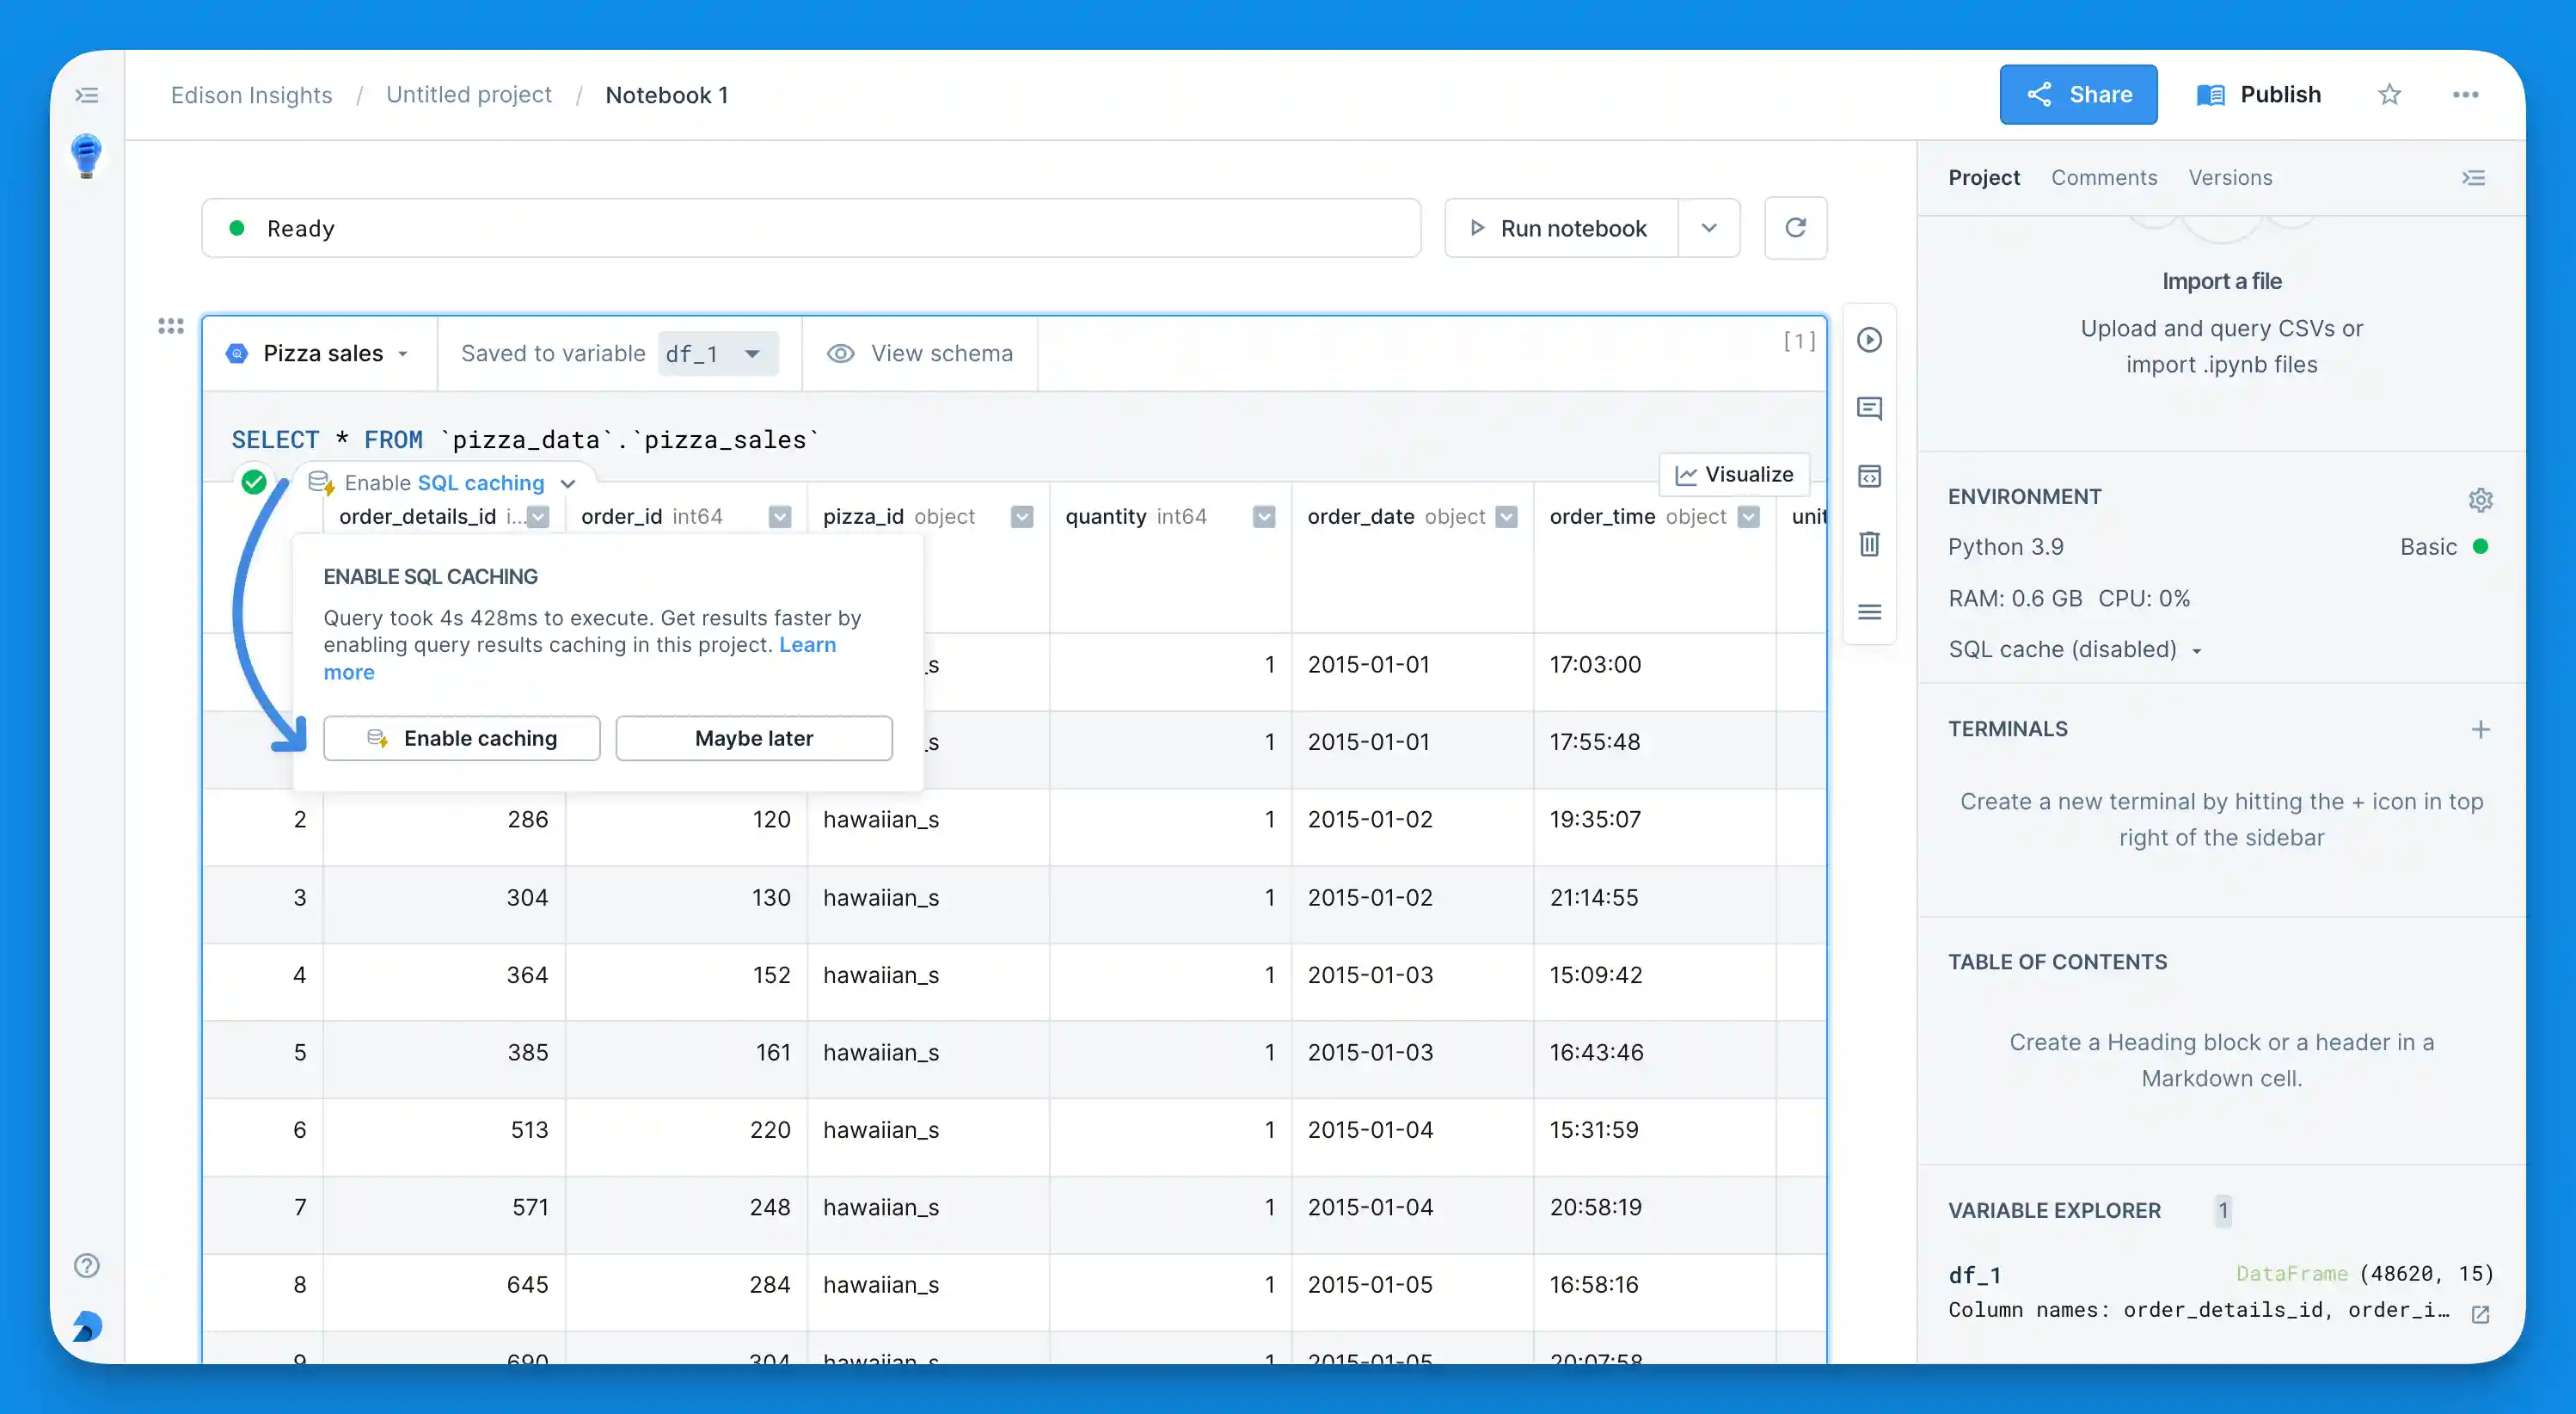Open the df_1 variable name dropdown
Image resolution: width=2576 pixels, height=1414 pixels.
pyautogui.click(x=717, y=354)
